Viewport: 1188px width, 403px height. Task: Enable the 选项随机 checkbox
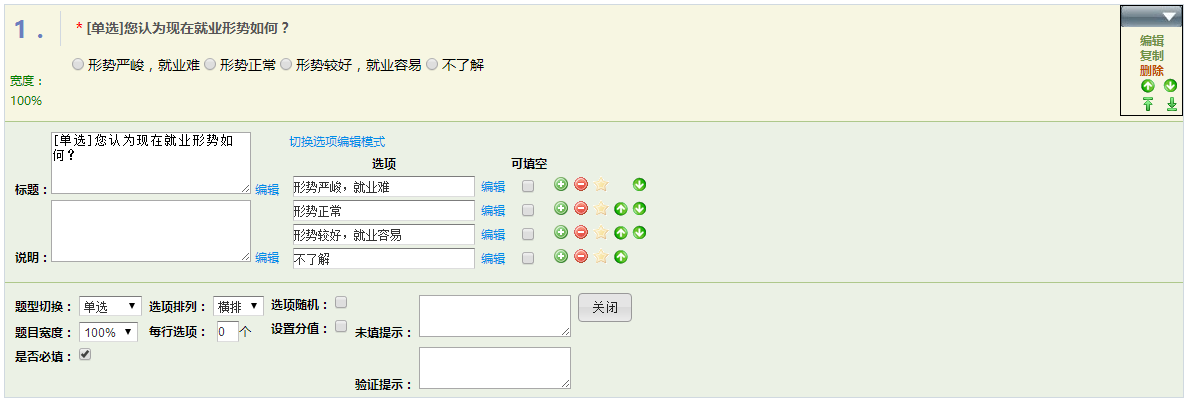341,302
